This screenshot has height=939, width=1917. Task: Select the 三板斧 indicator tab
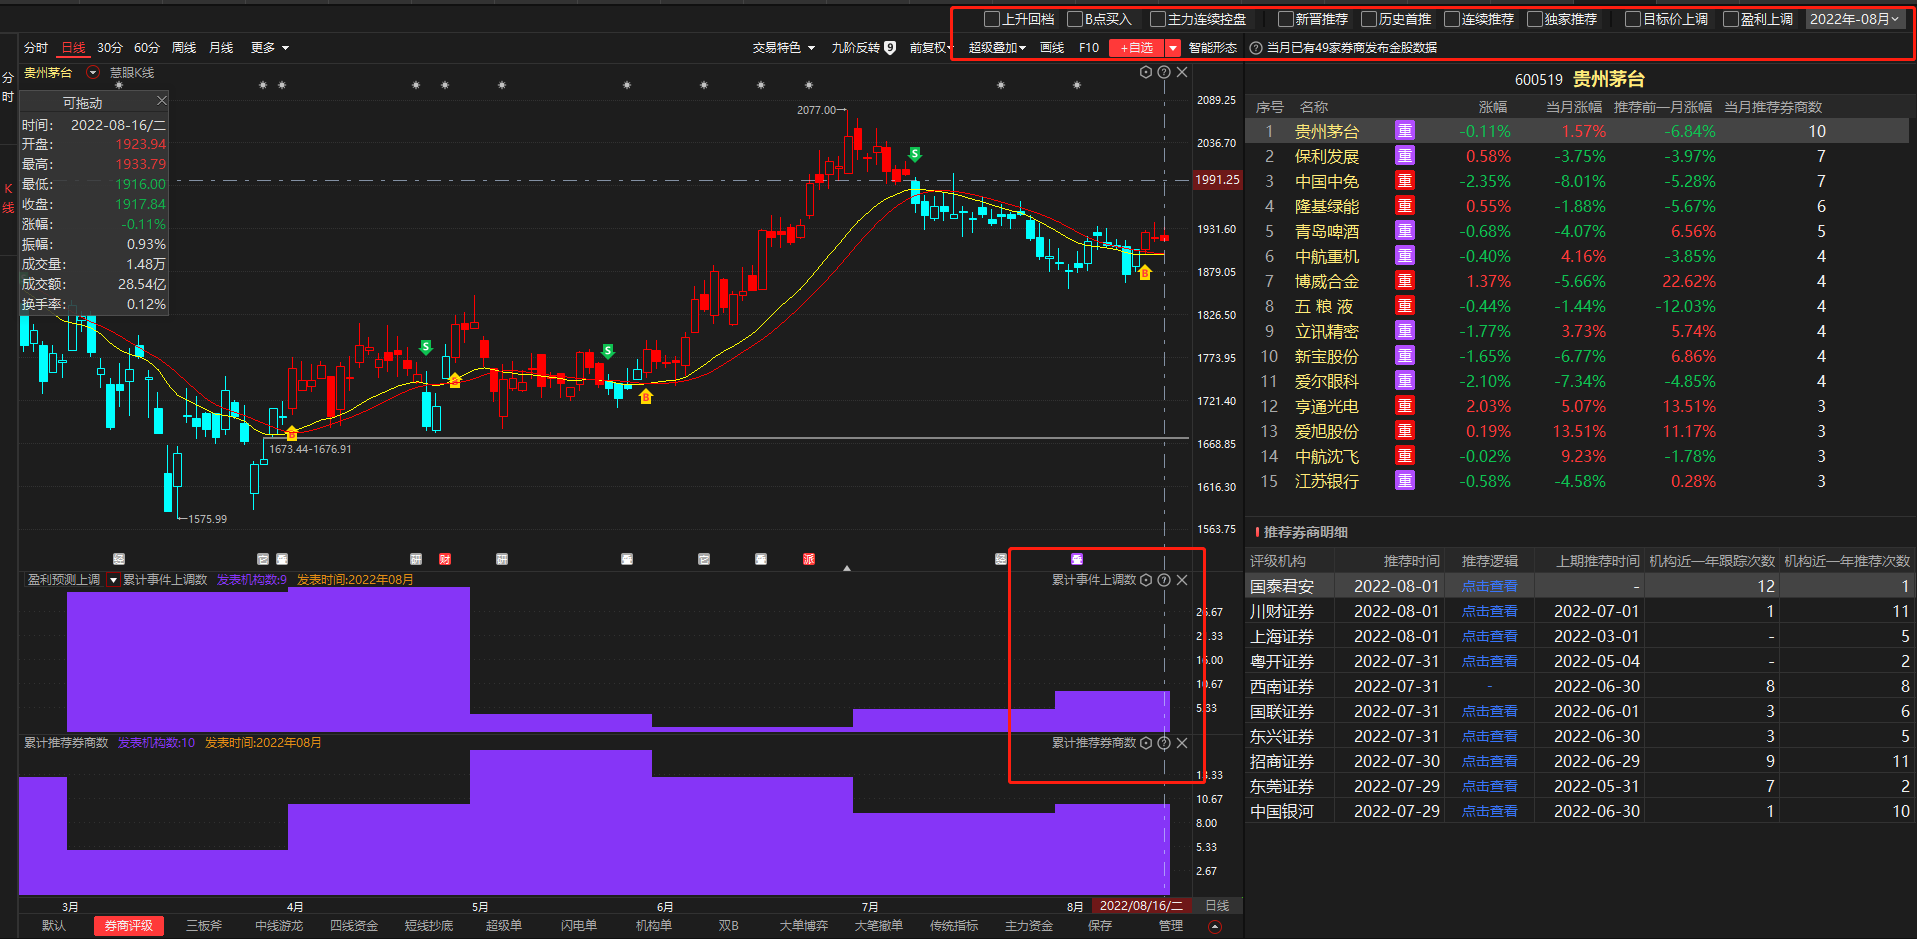[204, 926]
